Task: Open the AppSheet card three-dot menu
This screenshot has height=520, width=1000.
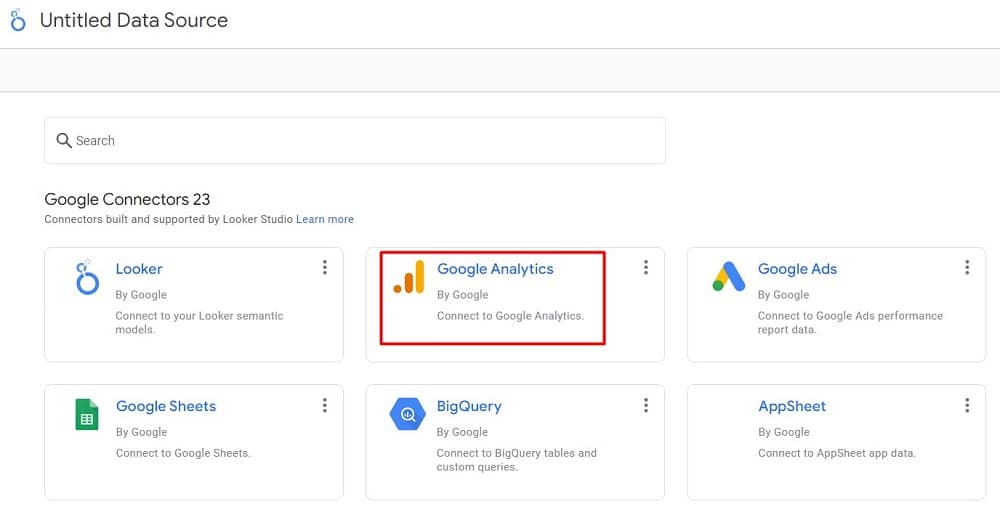Action: click(967, 405)
